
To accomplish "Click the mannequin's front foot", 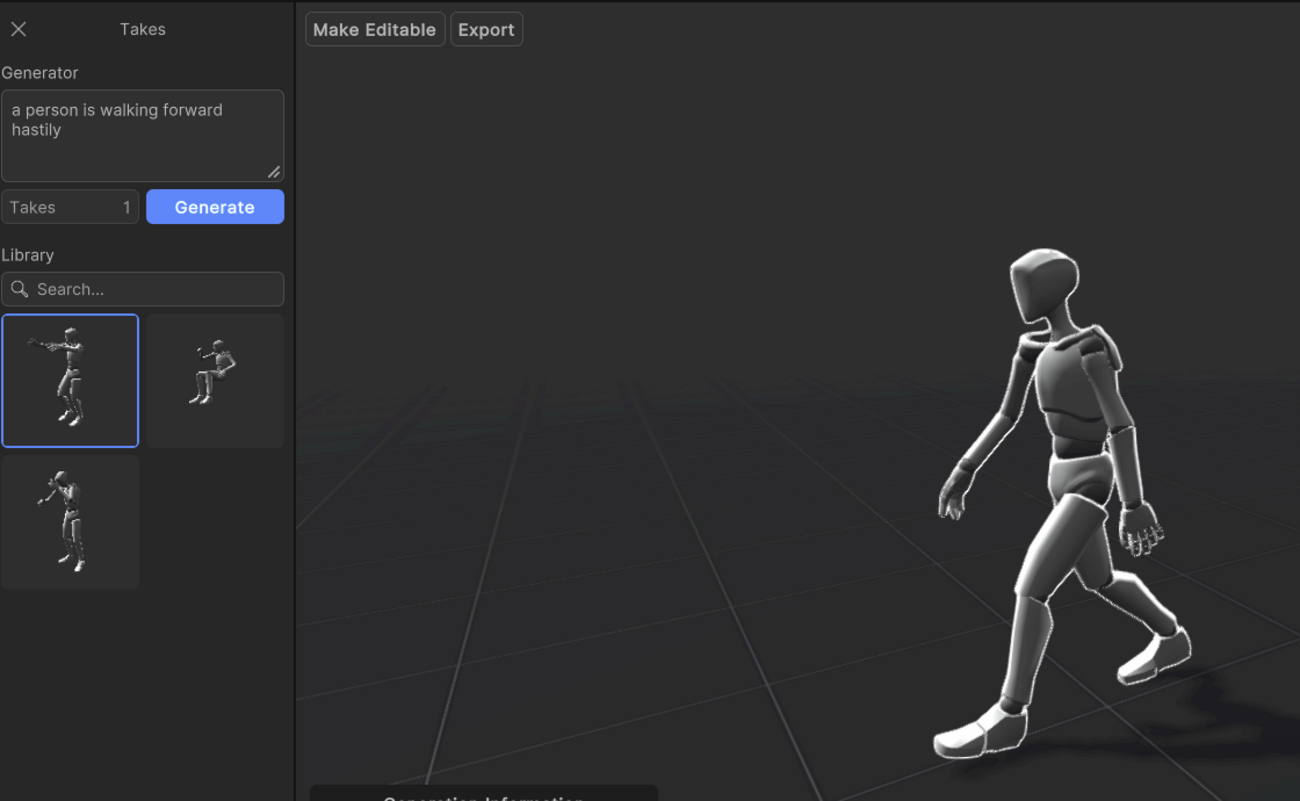I will [x=980, y=732].
